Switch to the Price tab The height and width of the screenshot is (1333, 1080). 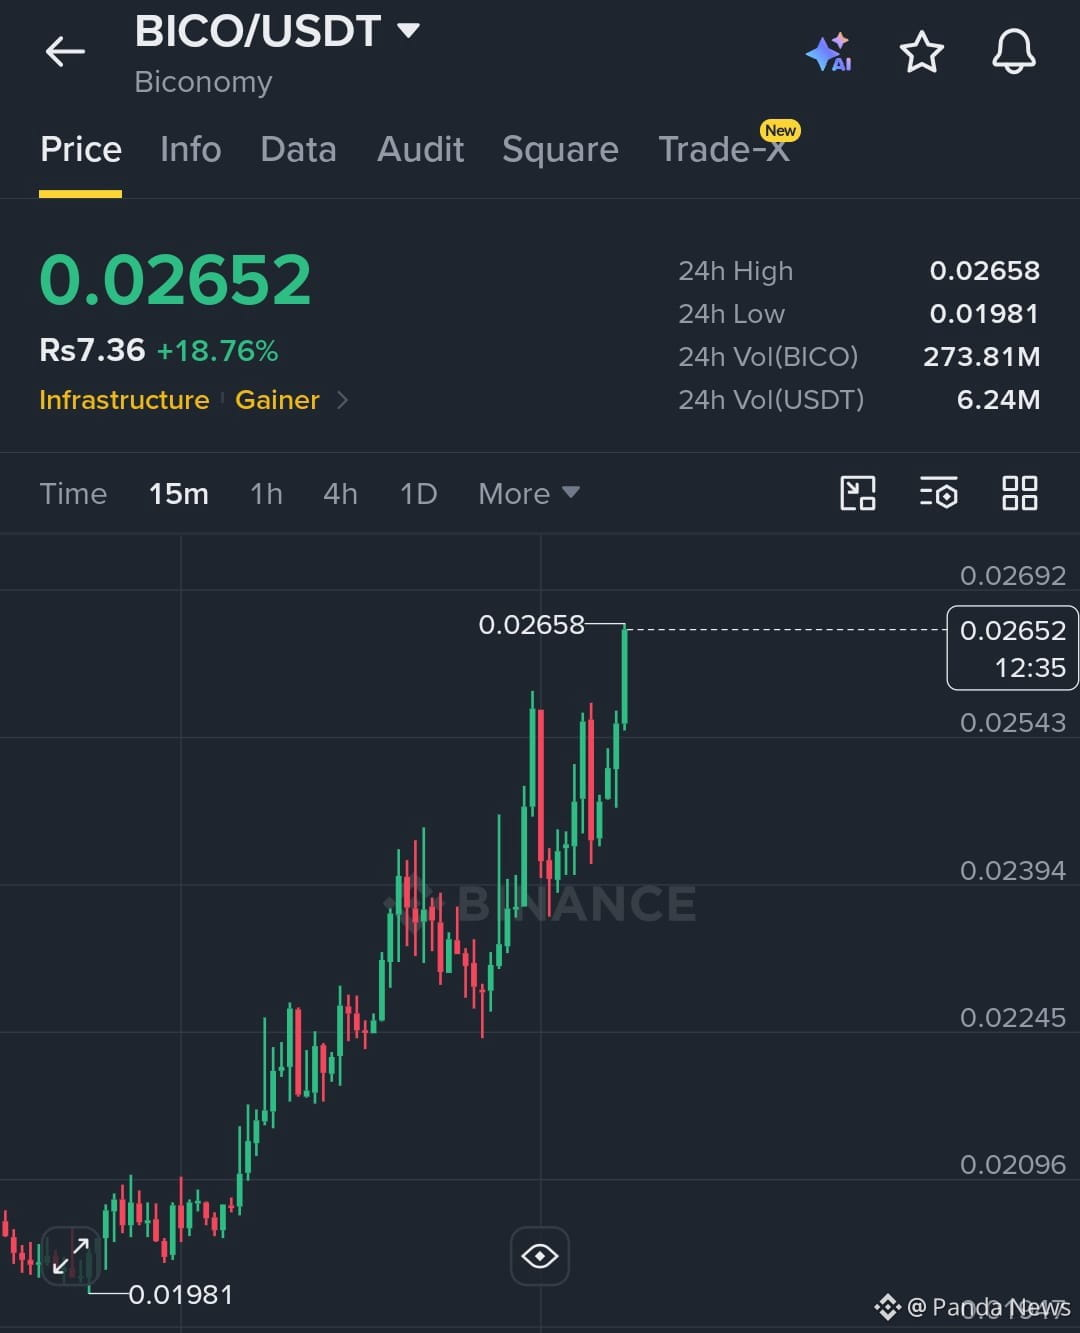click(x=80, y=150)
